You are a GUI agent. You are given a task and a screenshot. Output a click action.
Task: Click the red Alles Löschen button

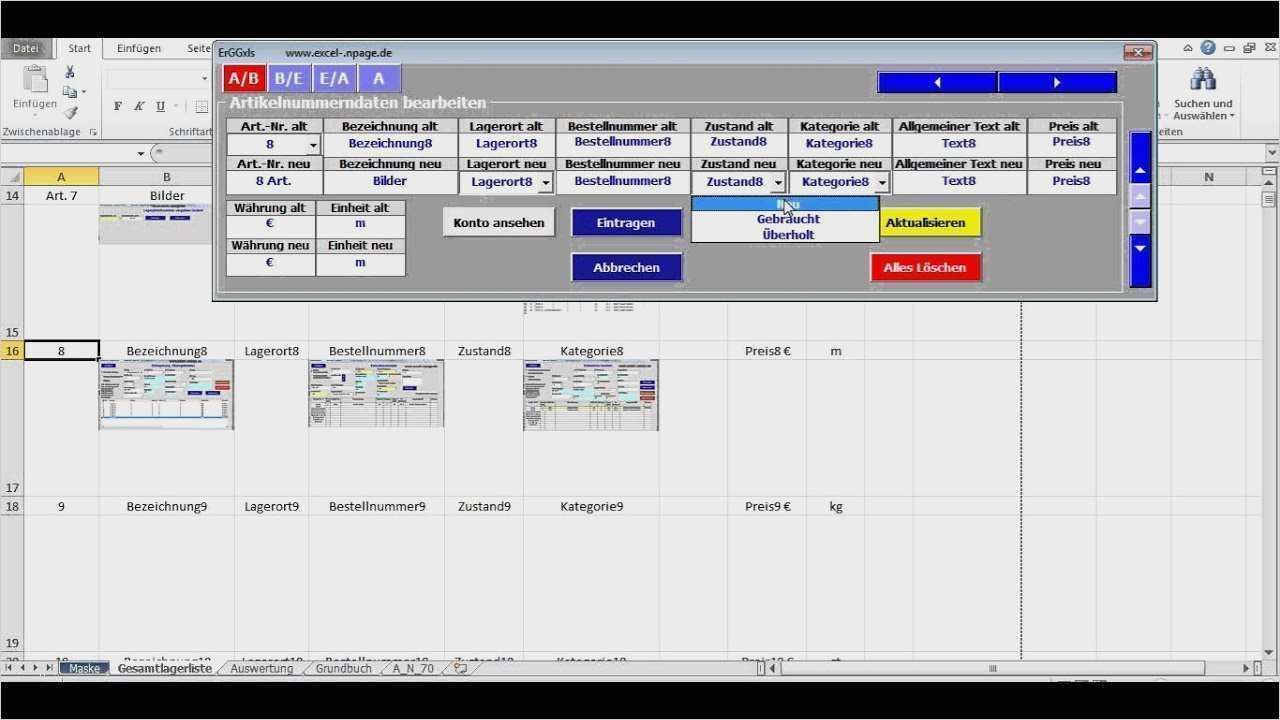[x=925, y=268]
